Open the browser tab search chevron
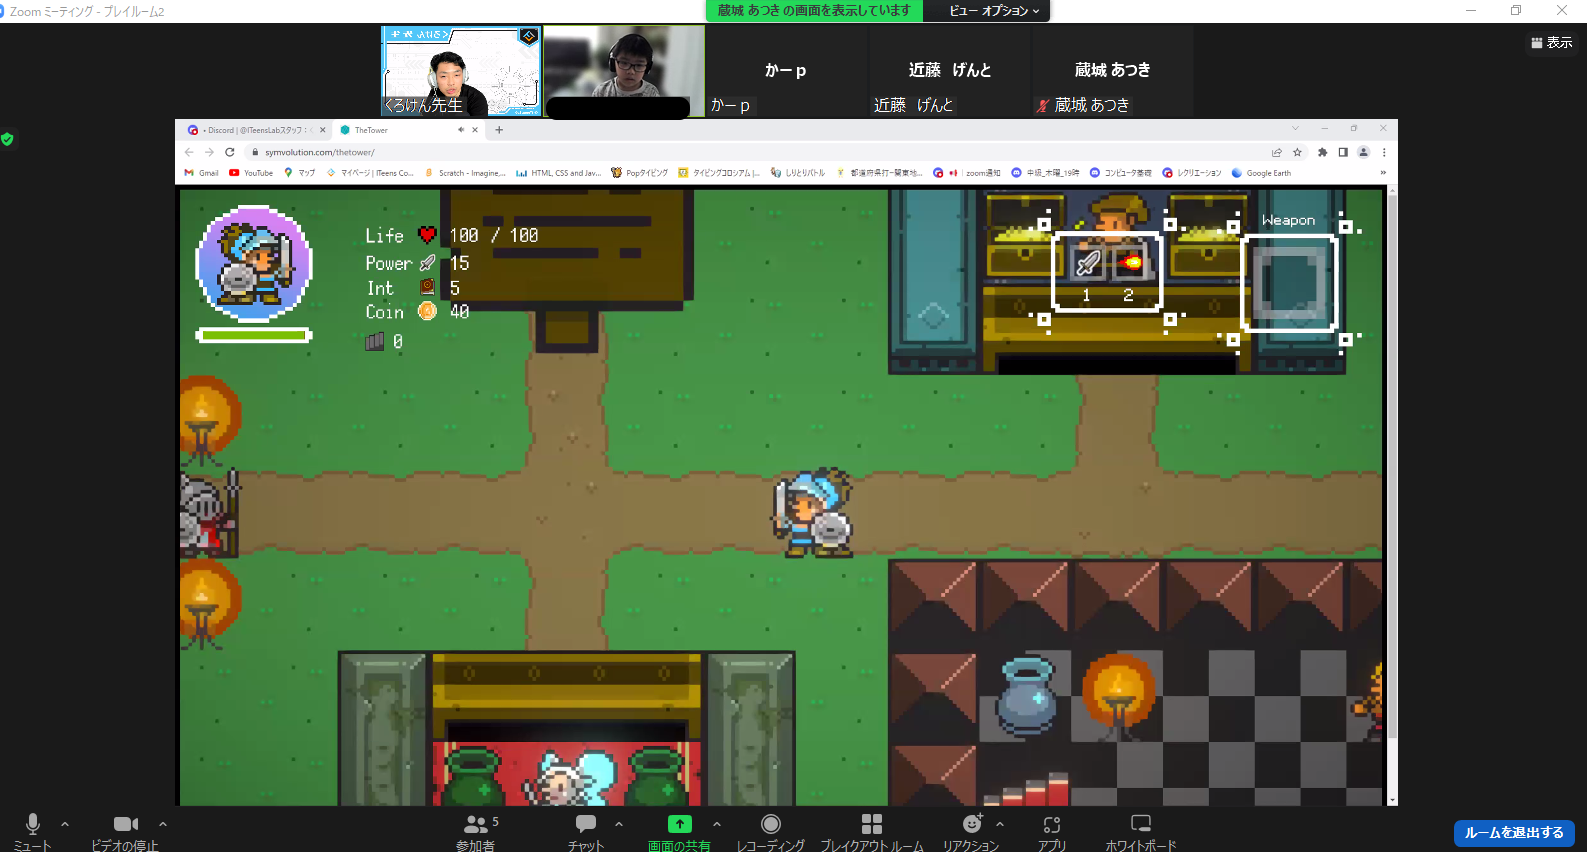 point(1295,129)
